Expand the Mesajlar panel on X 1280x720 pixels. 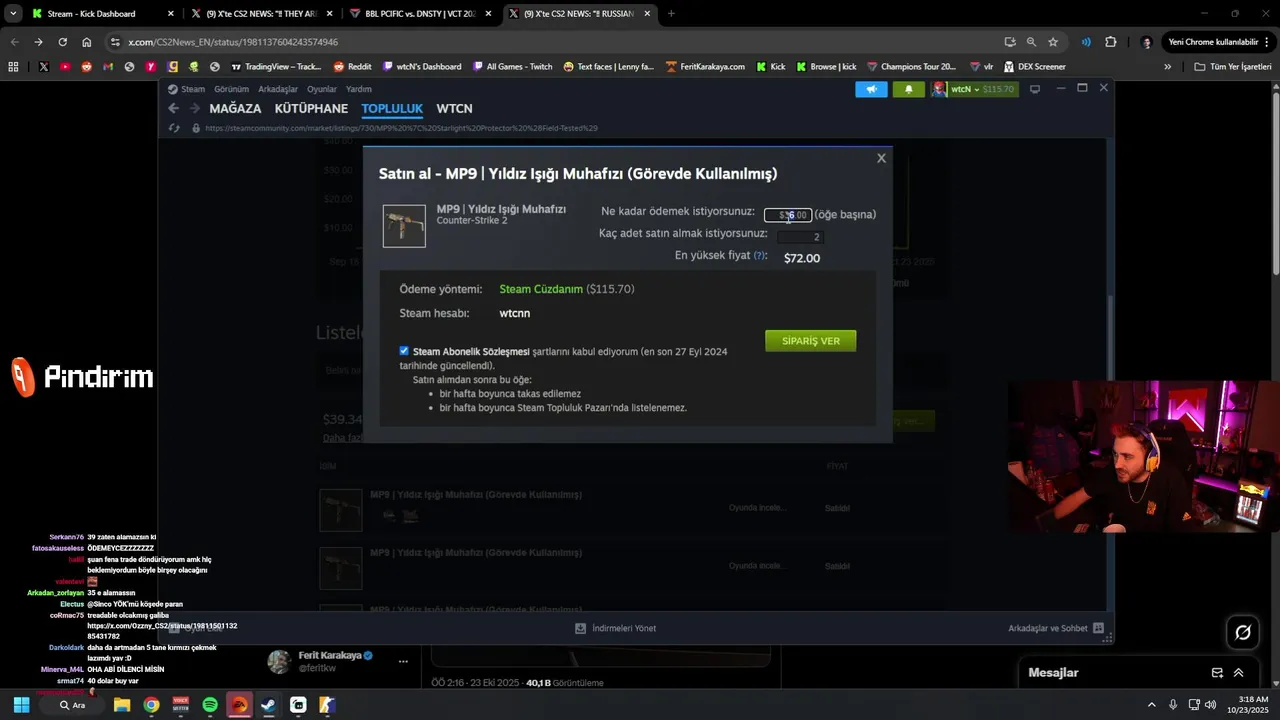coord(1238,673)
